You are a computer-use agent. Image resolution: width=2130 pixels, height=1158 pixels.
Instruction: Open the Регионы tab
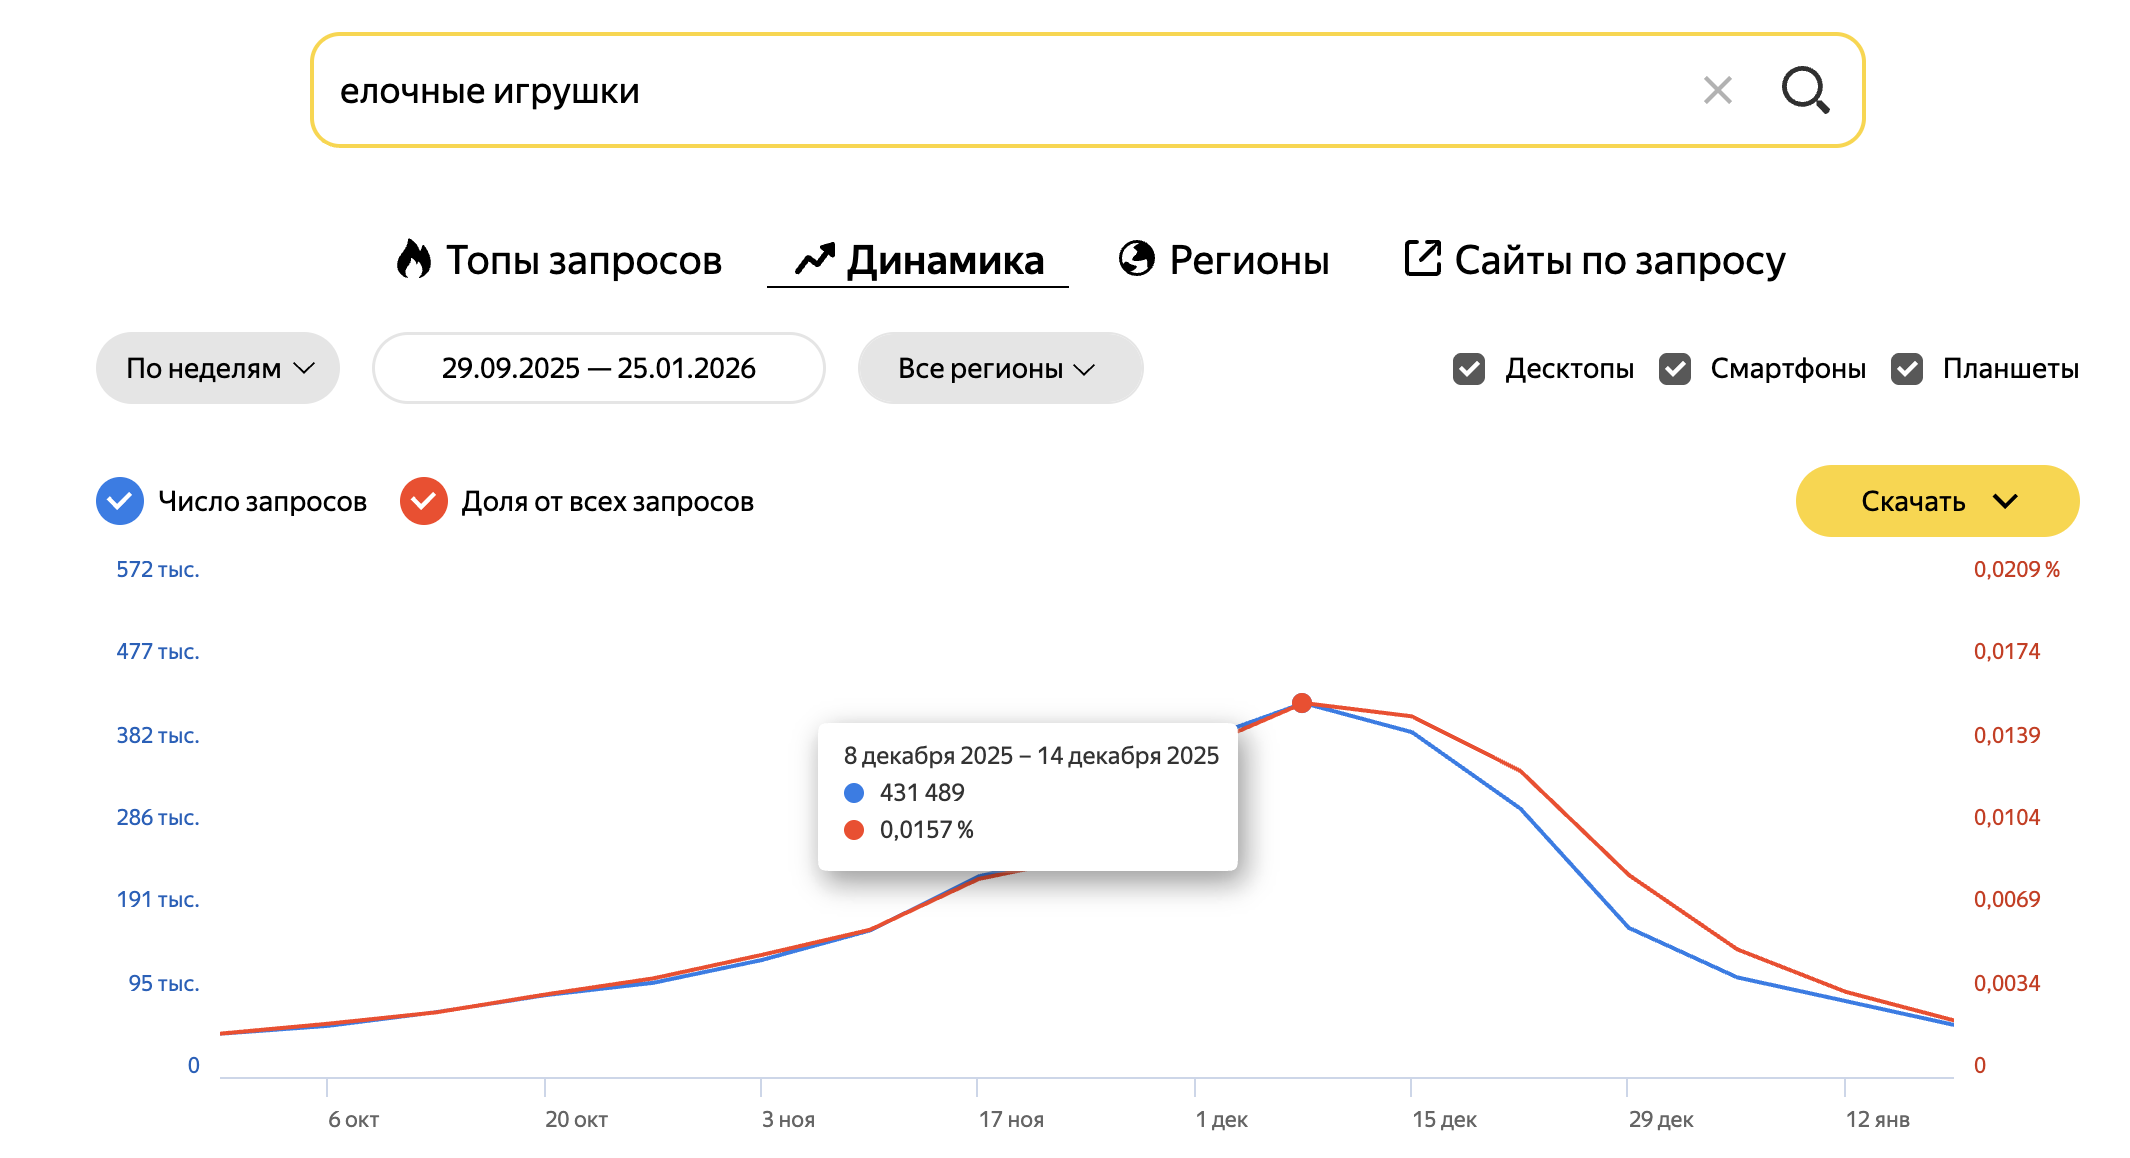[1248, 260]
